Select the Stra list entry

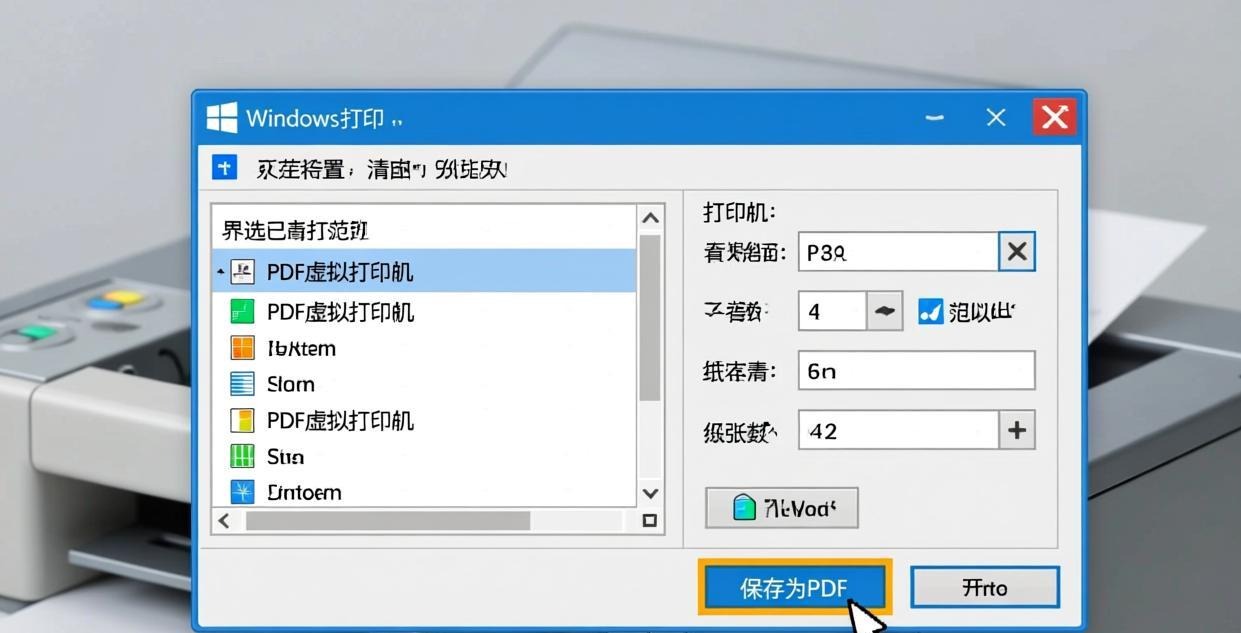click(x=424, y=456)
